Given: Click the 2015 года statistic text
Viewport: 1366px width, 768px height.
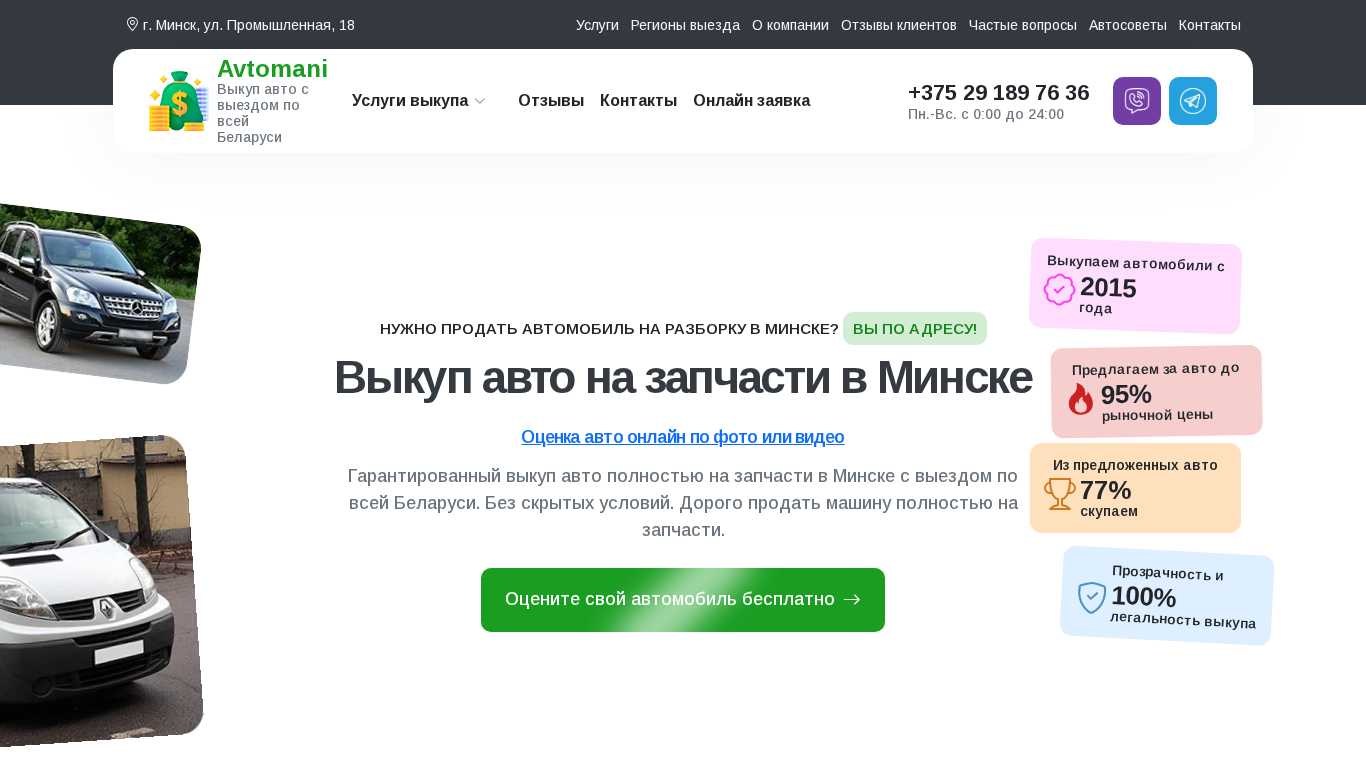Looking at the screenshot, I should (1108, 294).
